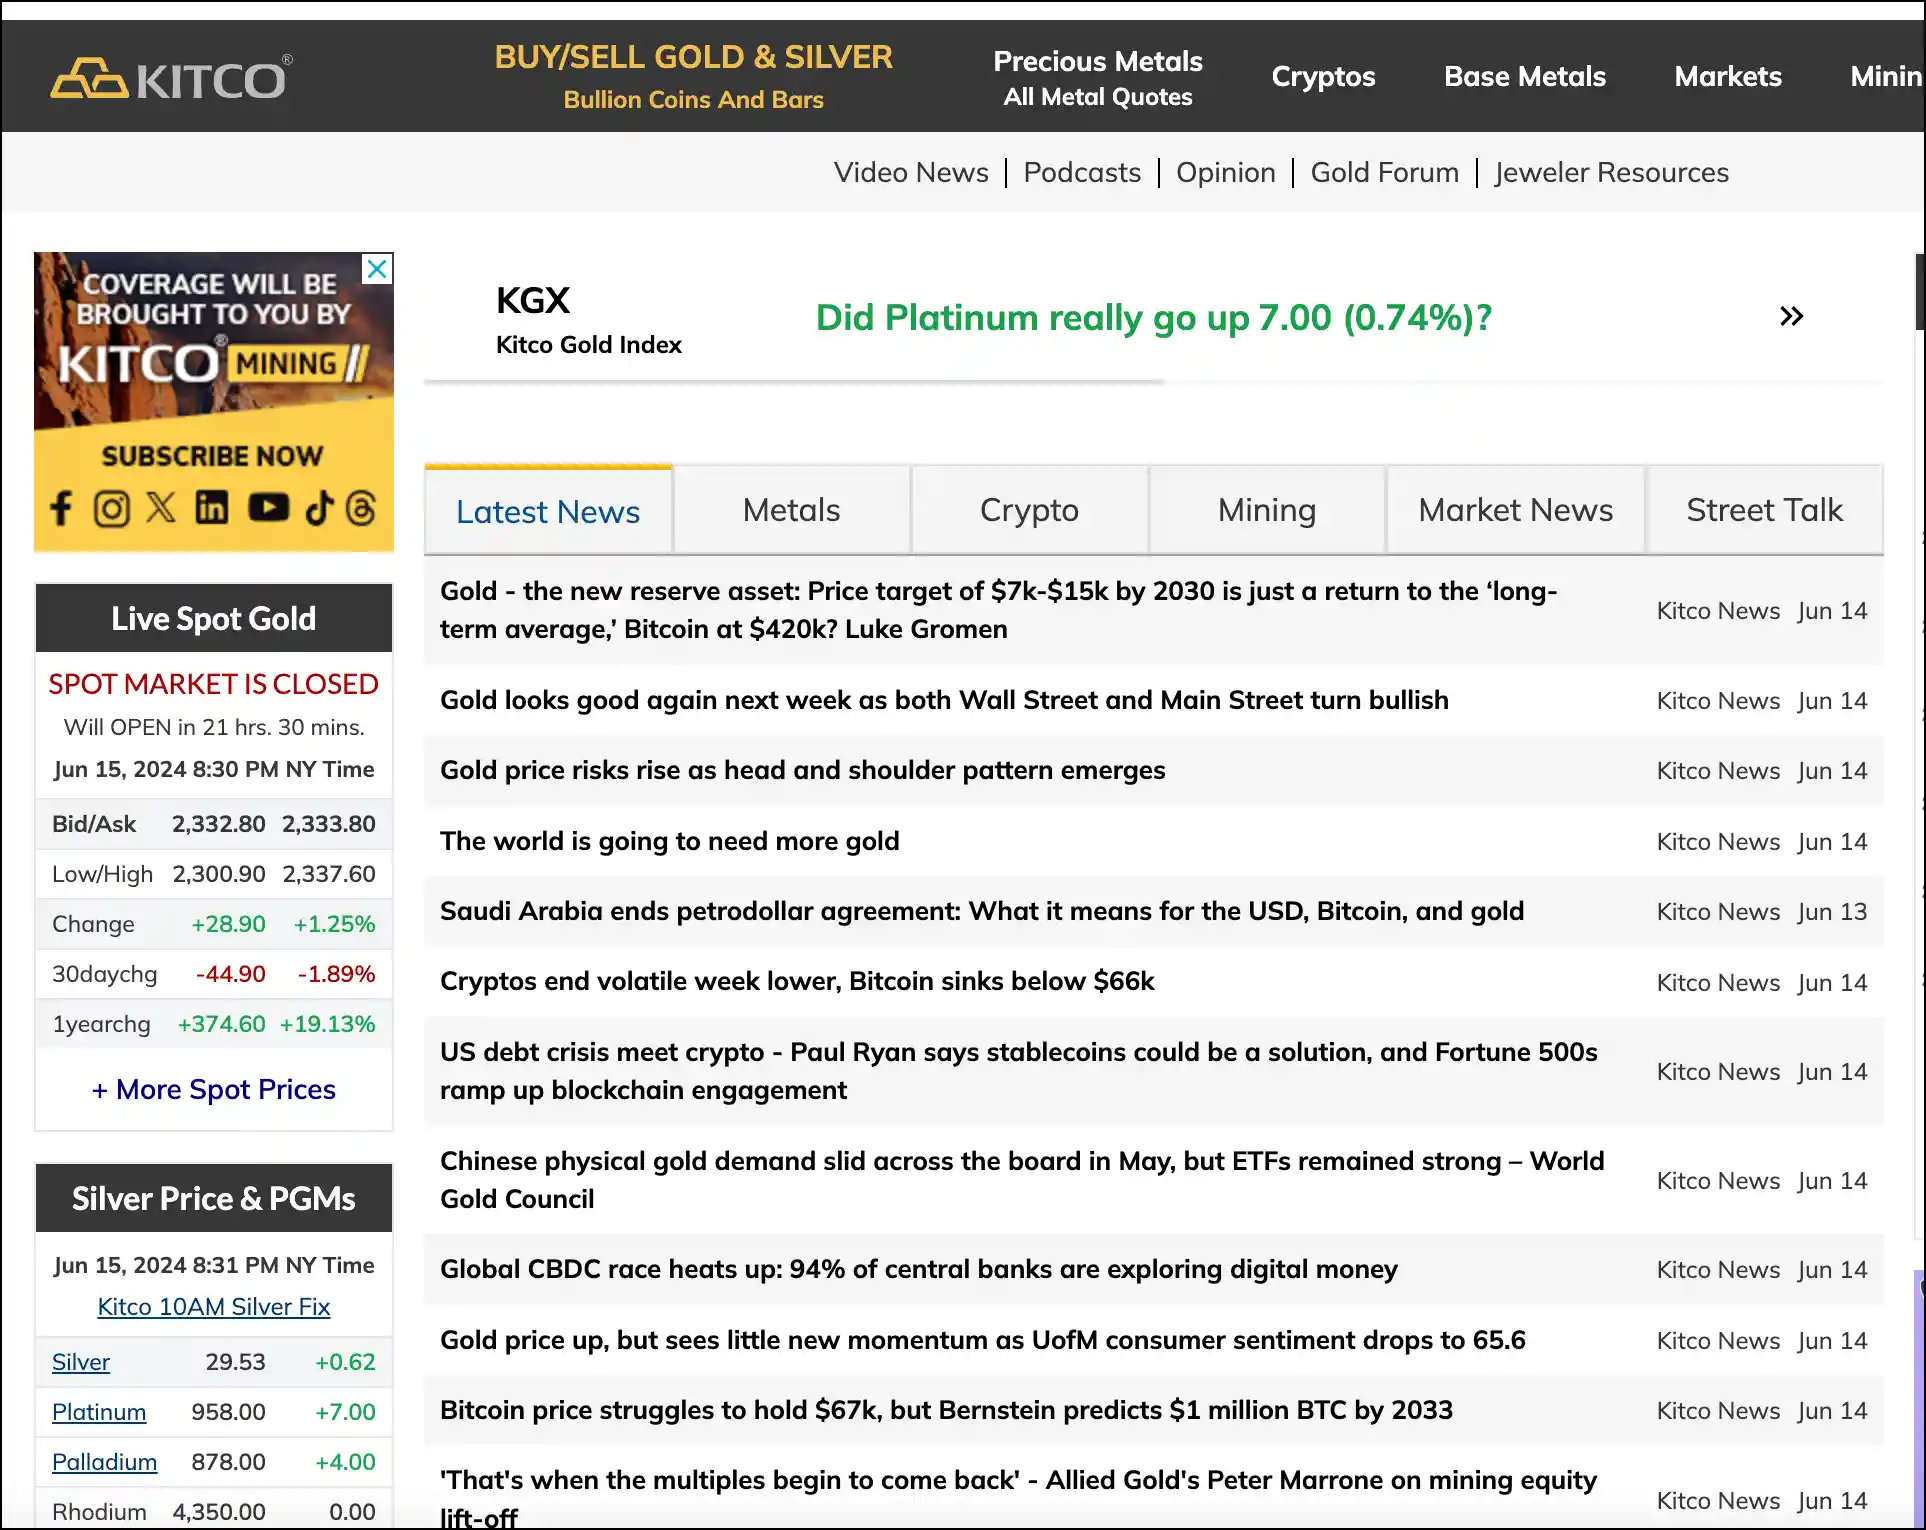Open Chinese physical gold demand article
Image resolution: width=1926 pixels, height=1530 pixels.
point(1022,1180)
